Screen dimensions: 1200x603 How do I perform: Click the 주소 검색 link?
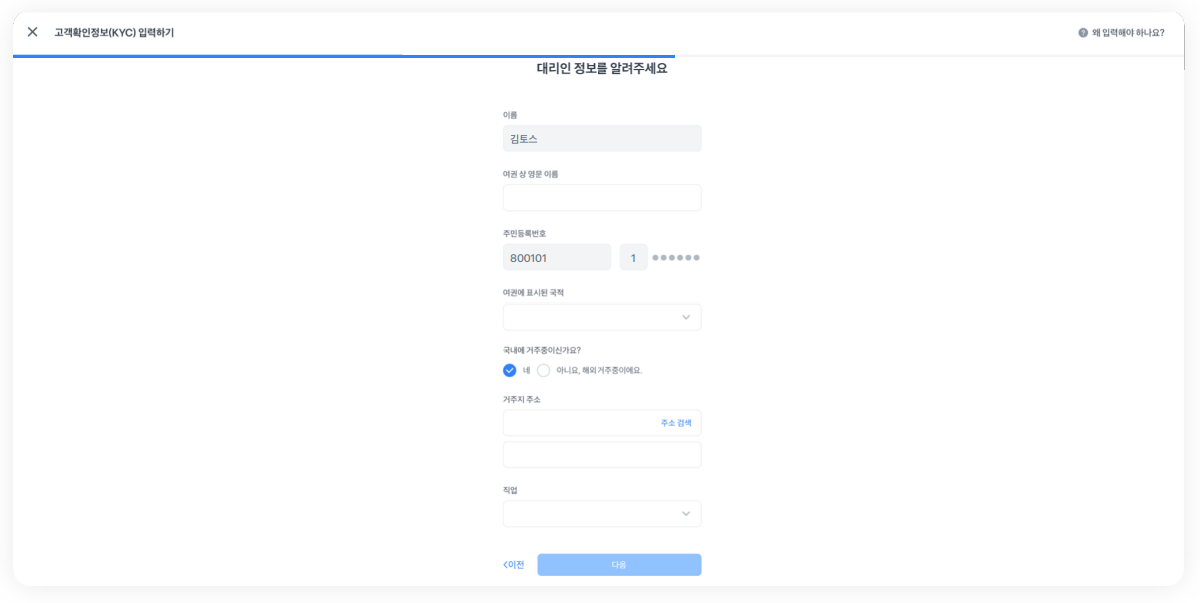pos(676,423)
